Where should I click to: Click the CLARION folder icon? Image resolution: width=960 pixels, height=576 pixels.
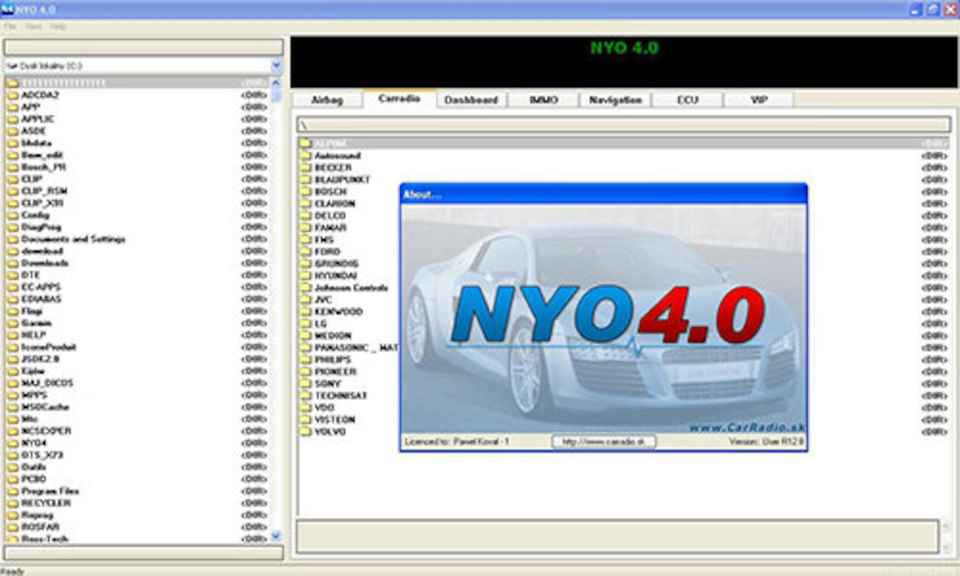point(306,203)
